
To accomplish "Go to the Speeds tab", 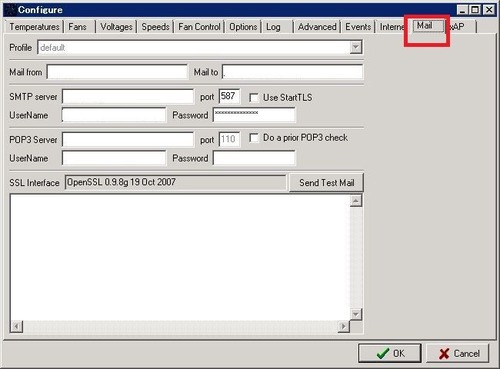I will click(x=155, y=27).
